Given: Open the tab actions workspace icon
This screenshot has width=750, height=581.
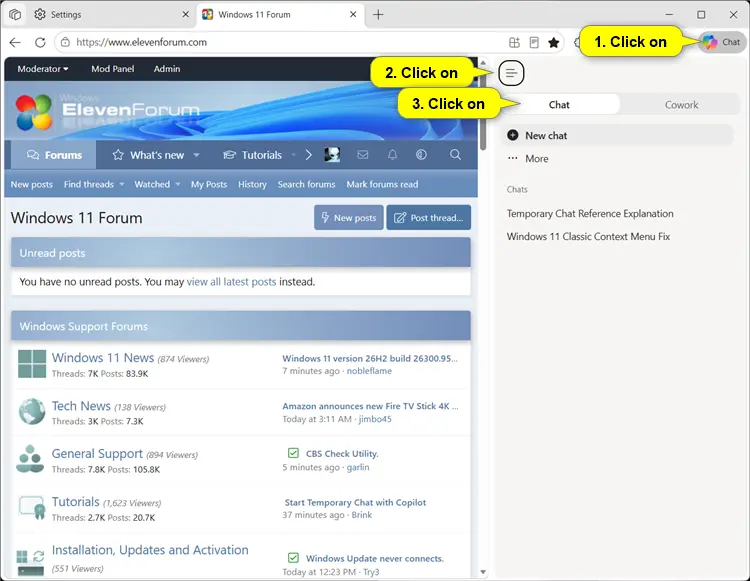Looking at the screenshot, I should (15, 15).
